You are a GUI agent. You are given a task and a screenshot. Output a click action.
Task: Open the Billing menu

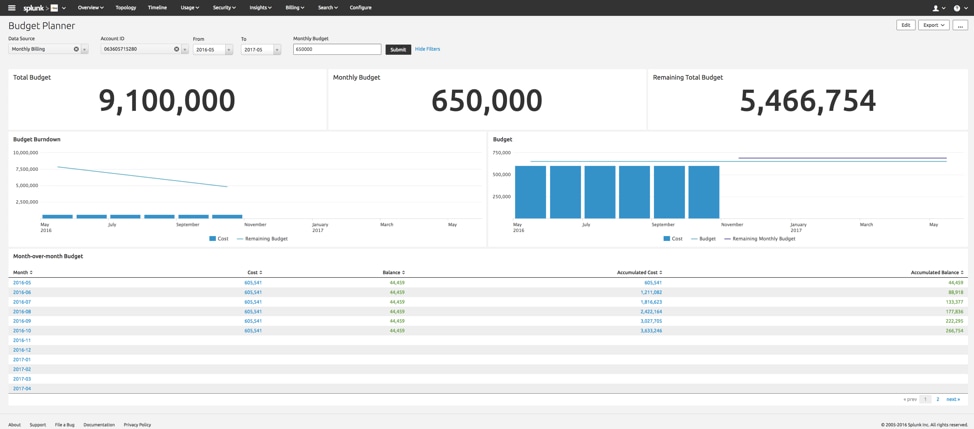(294, 7)
